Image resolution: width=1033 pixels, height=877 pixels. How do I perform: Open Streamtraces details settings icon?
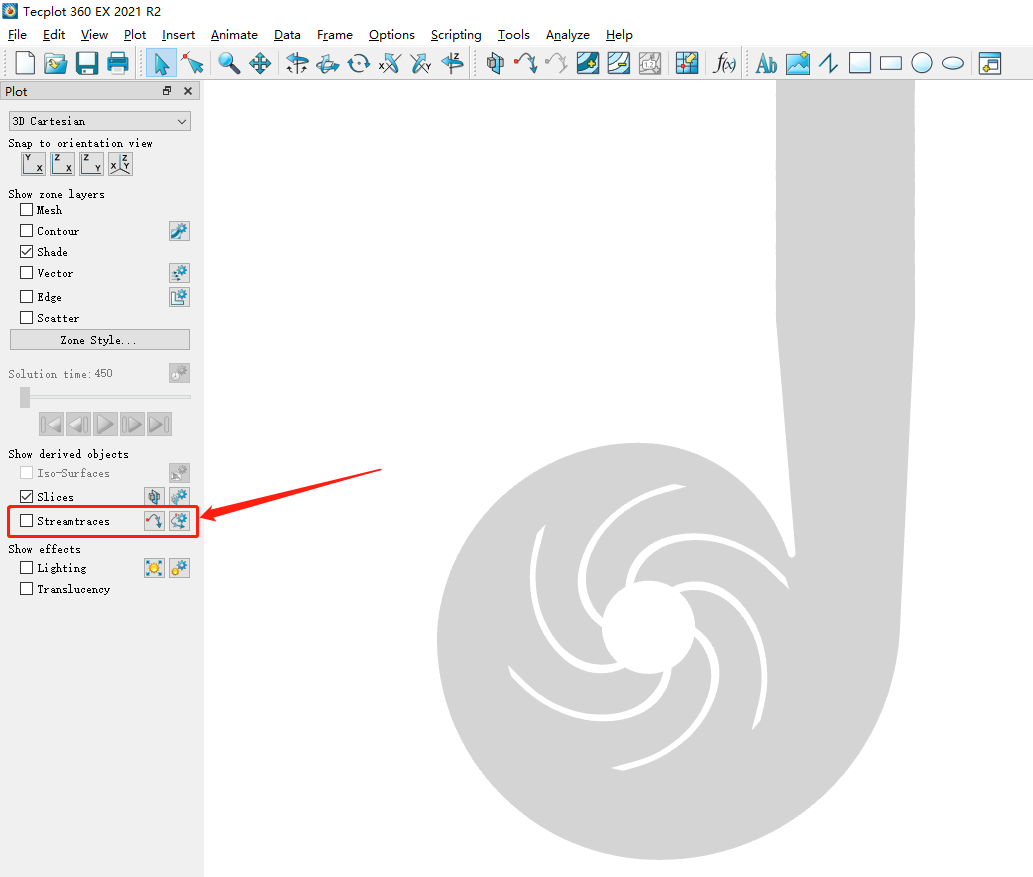(179, 521)
